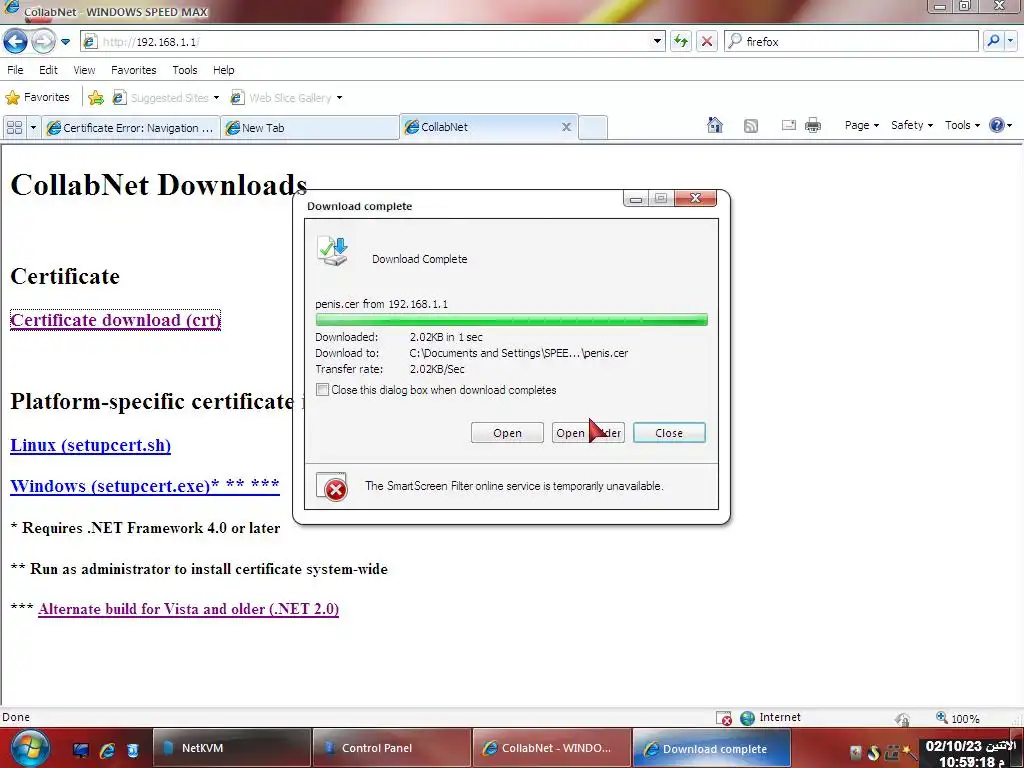Viewport: 1024px width, 768px height.
Task: Click Download complete taskbar button
Action: point(712,748)
